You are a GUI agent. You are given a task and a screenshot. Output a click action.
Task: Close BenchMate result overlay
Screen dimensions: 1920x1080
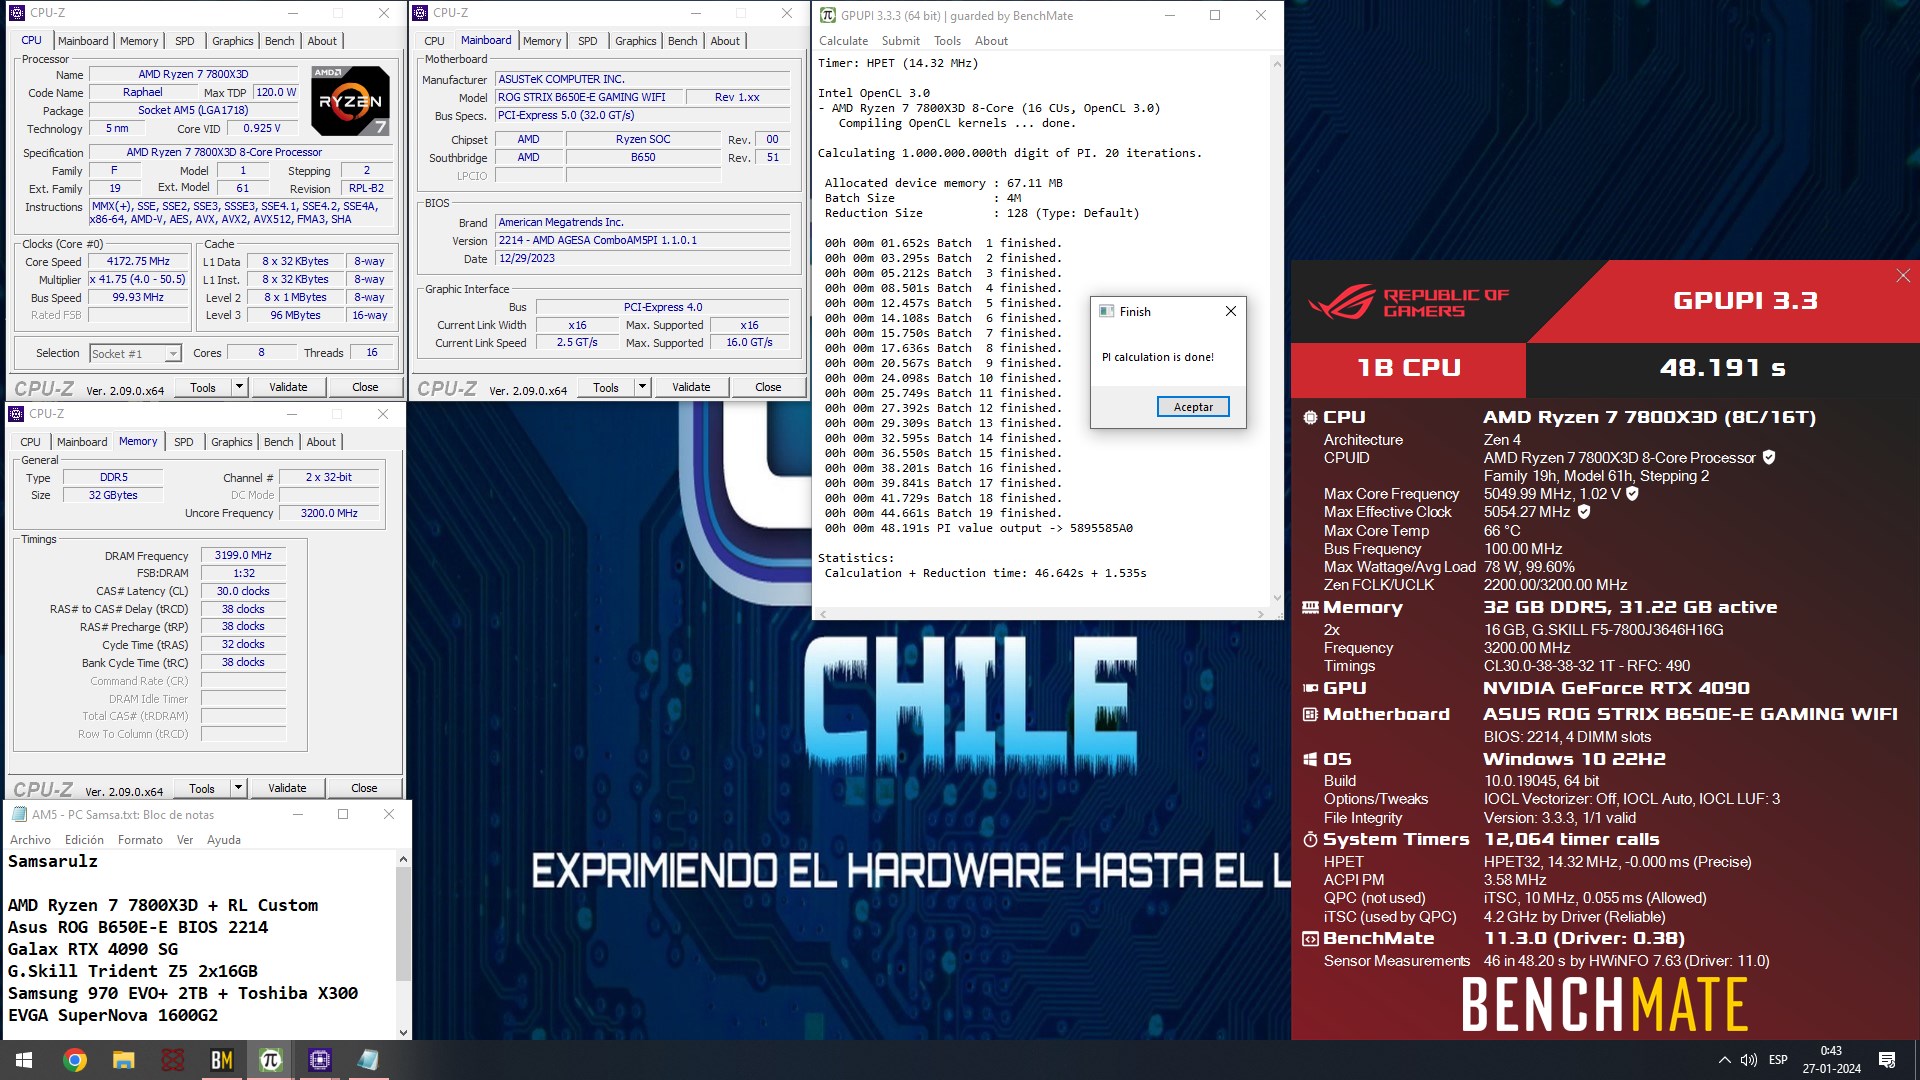click(x=1902, y=276)
